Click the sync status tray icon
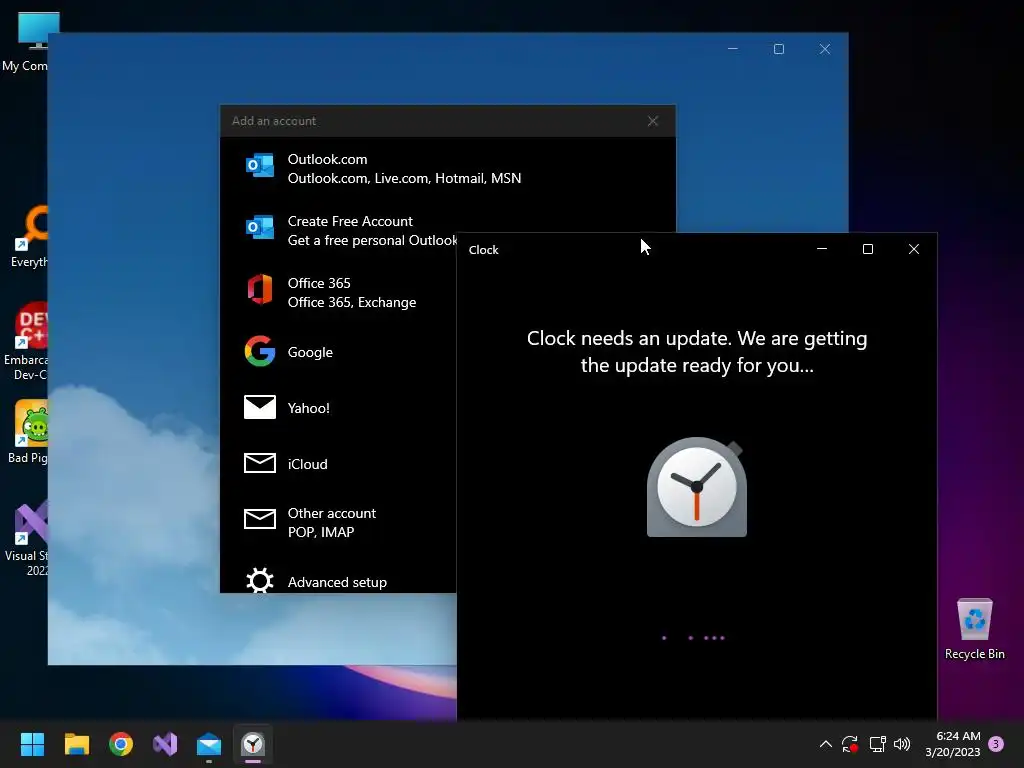The height and width of the screenshot is (768, 1024). coord(850,744)
